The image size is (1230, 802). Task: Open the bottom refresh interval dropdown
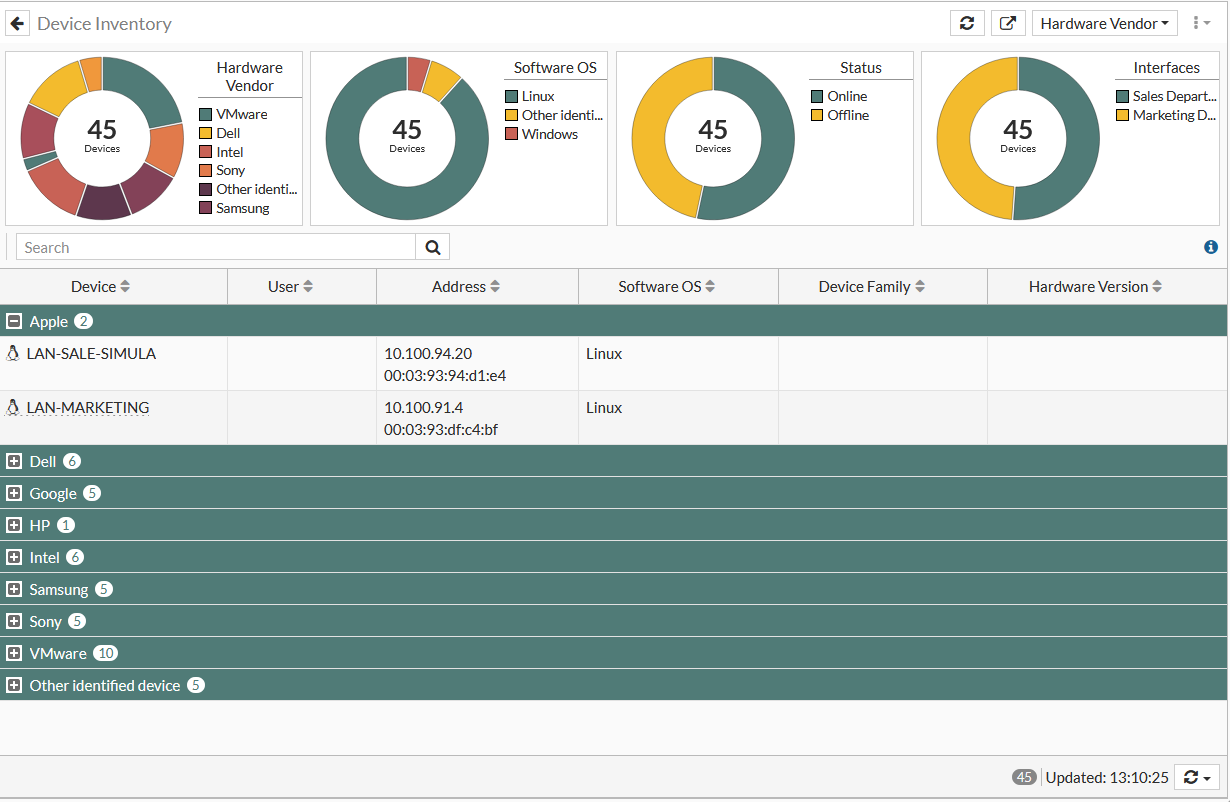point(1197,777)
